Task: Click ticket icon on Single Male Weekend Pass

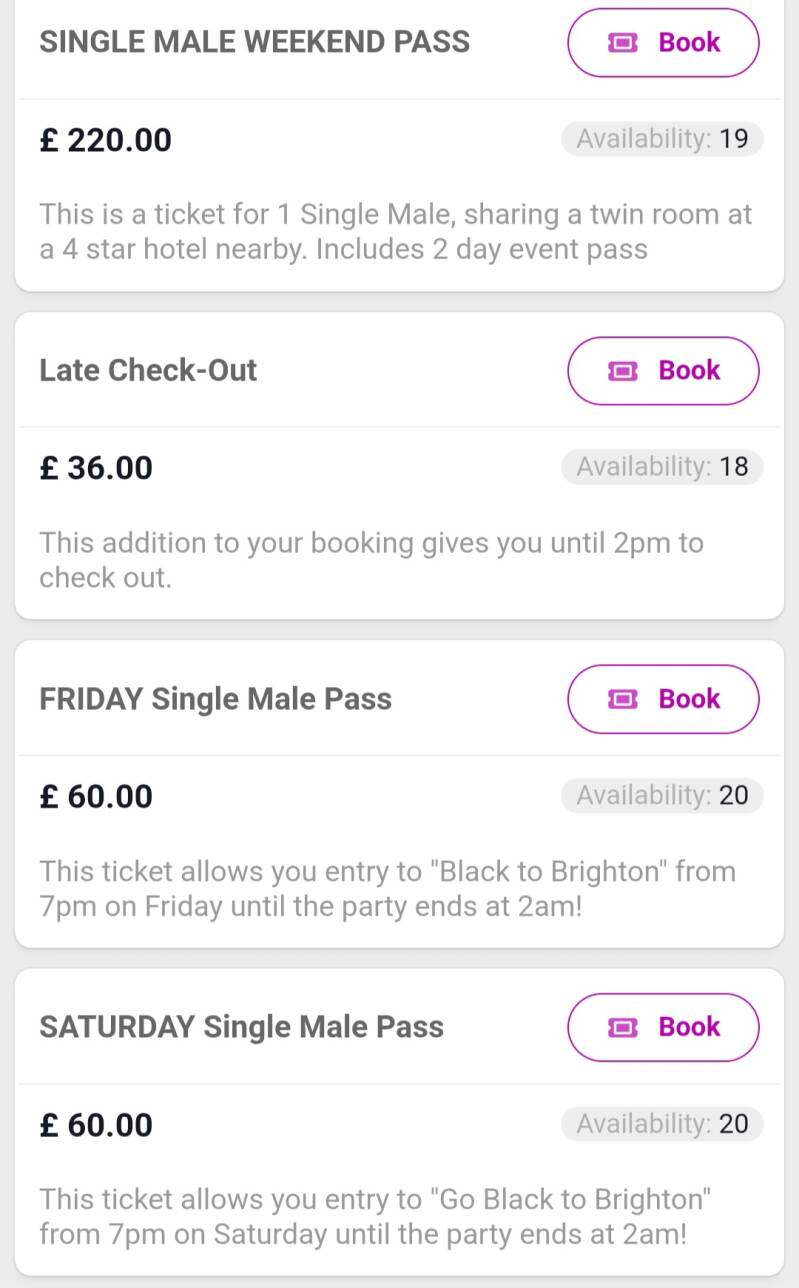Action: pyautogui.click(x=622, y=43)
